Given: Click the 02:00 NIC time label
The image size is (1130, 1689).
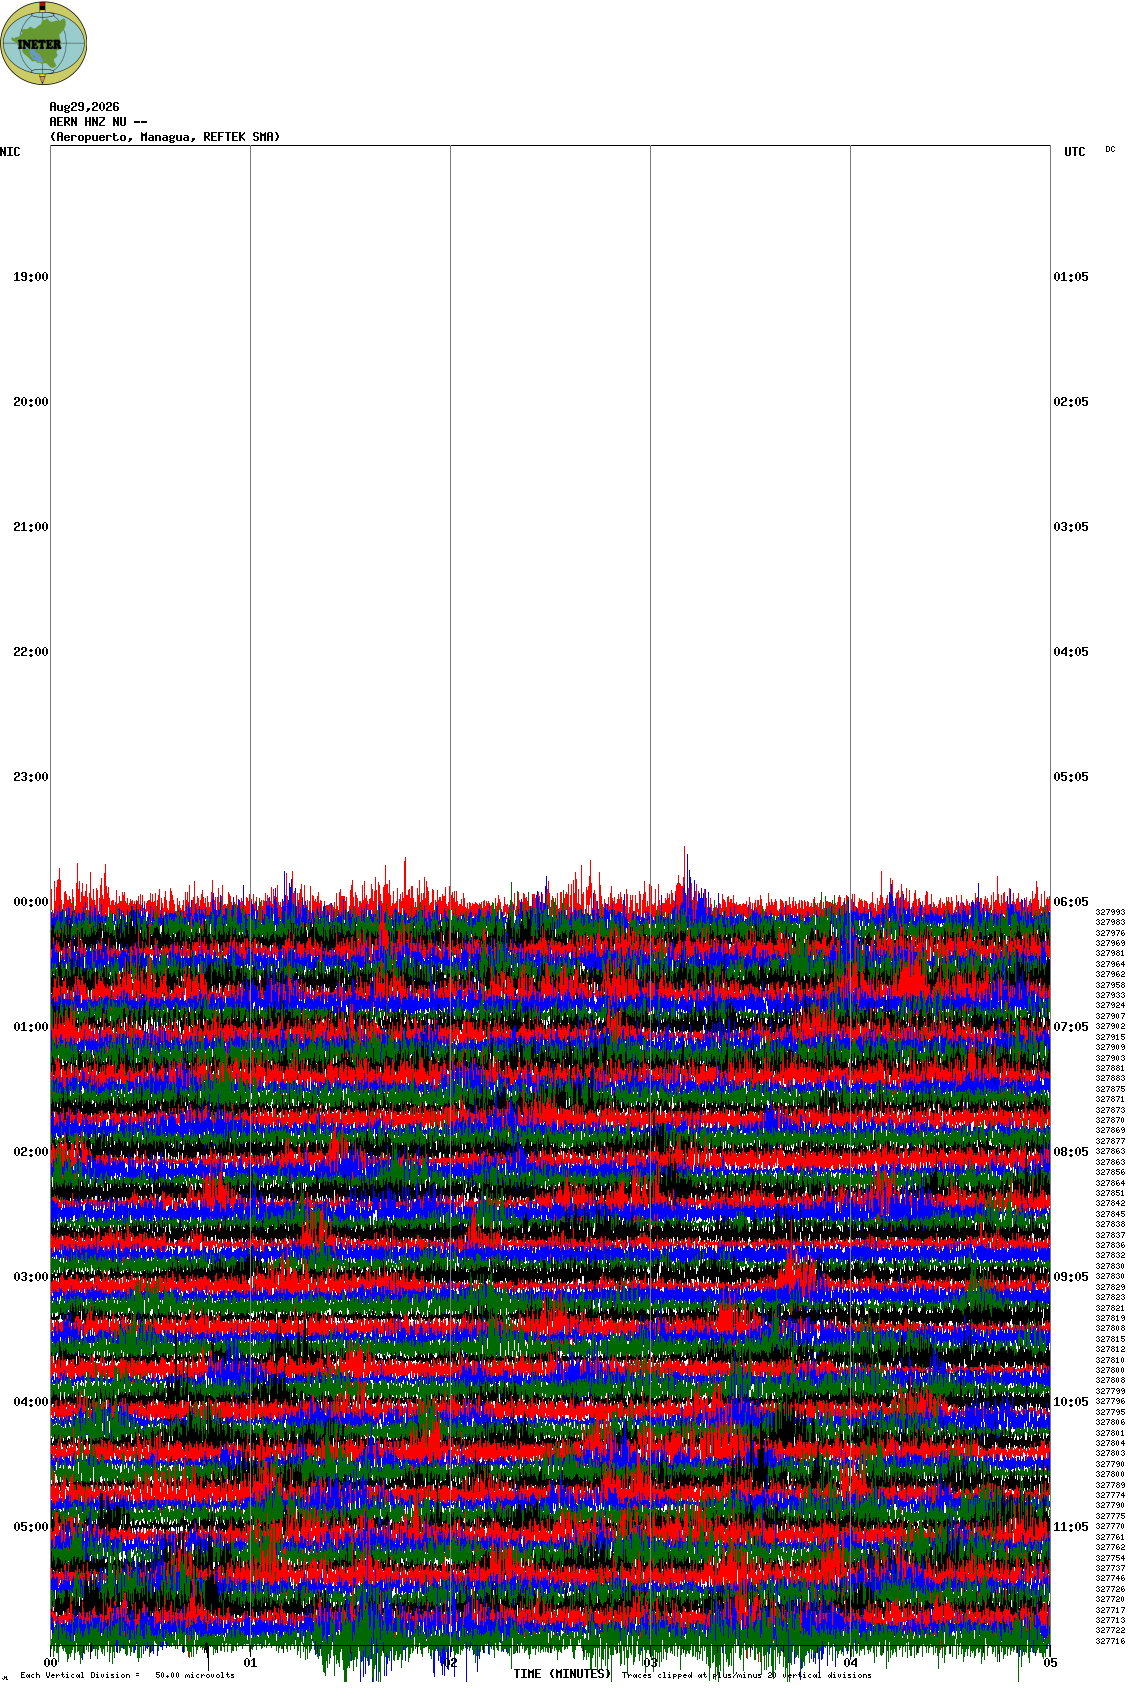Looking at the screenshot, I should pos(30,1152).
